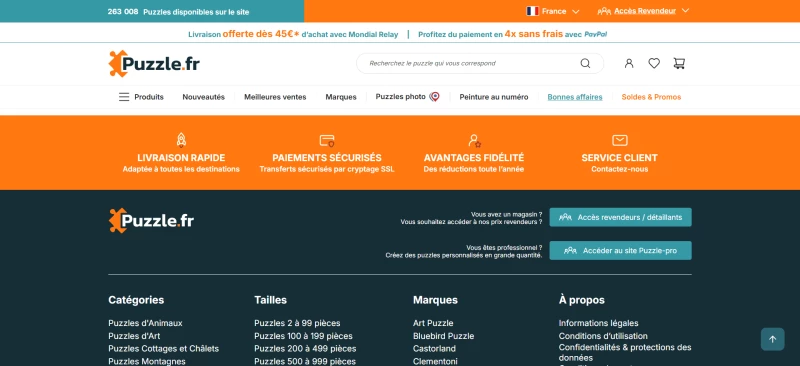Open the Bluebird Puzzle brand link
This screenshot has height=366, width=800.
point(443,336)
